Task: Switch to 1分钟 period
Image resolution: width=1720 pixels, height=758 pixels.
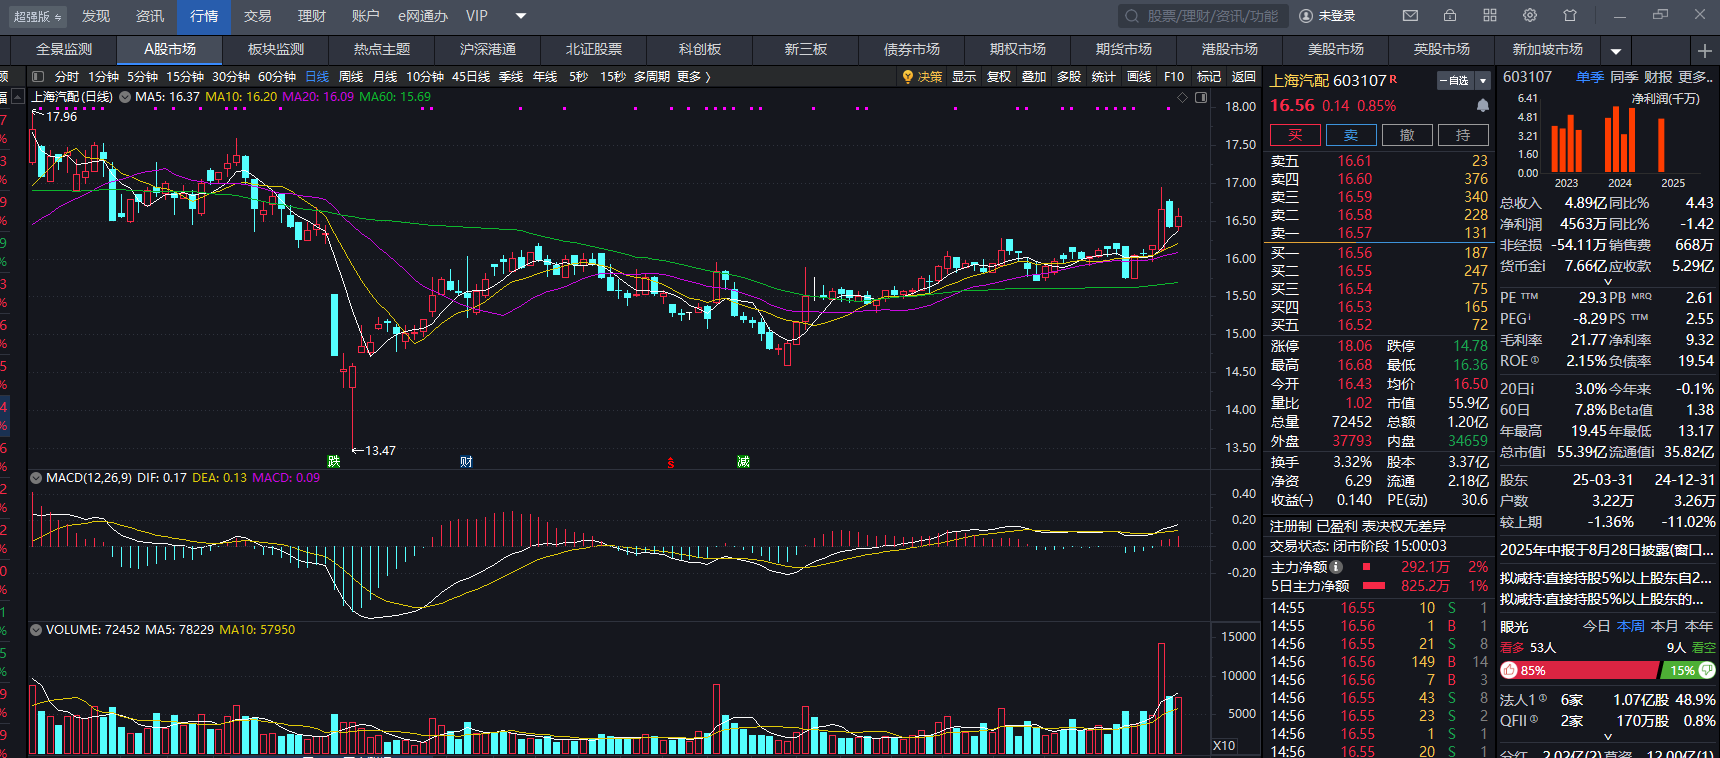Action: click(103, 77)
